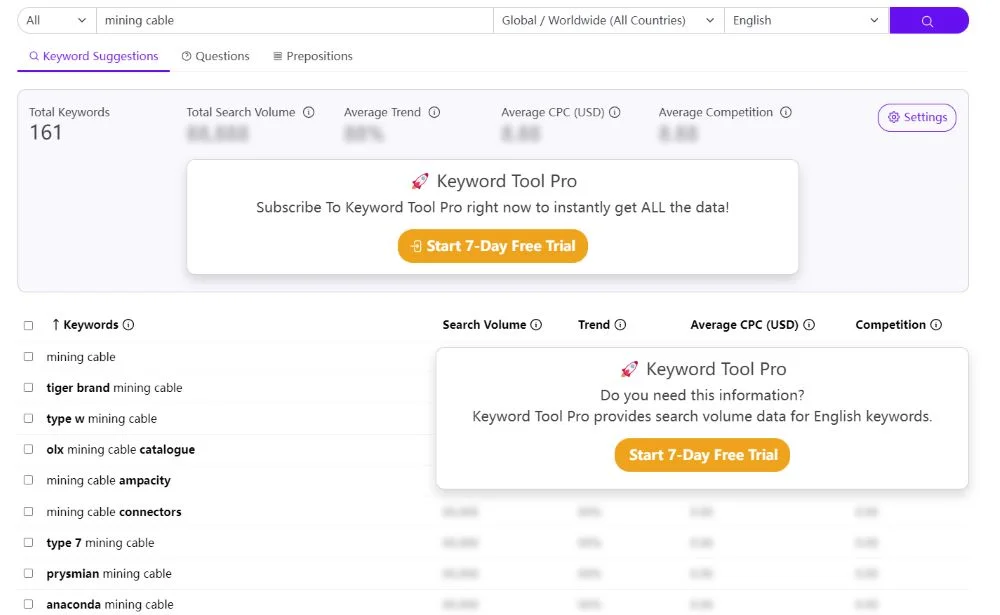Viewport: 1000px width, 615px height.
Task: Select checkbox for 'prysmian mining cable'
Action: 28,574
